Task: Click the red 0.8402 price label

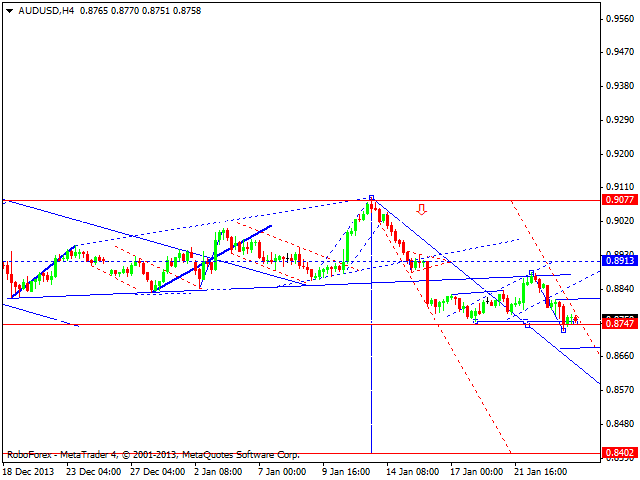Action: tap(618, 453)
